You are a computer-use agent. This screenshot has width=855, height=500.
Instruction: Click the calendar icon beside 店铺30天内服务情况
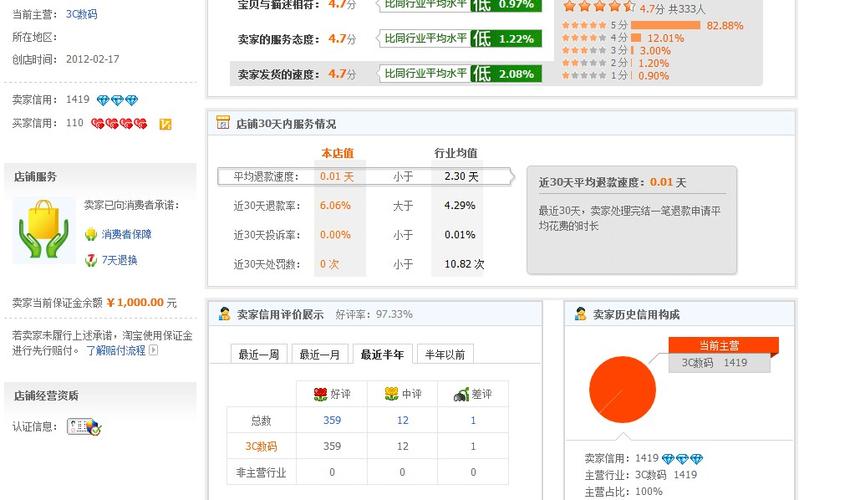pos(222,123)
